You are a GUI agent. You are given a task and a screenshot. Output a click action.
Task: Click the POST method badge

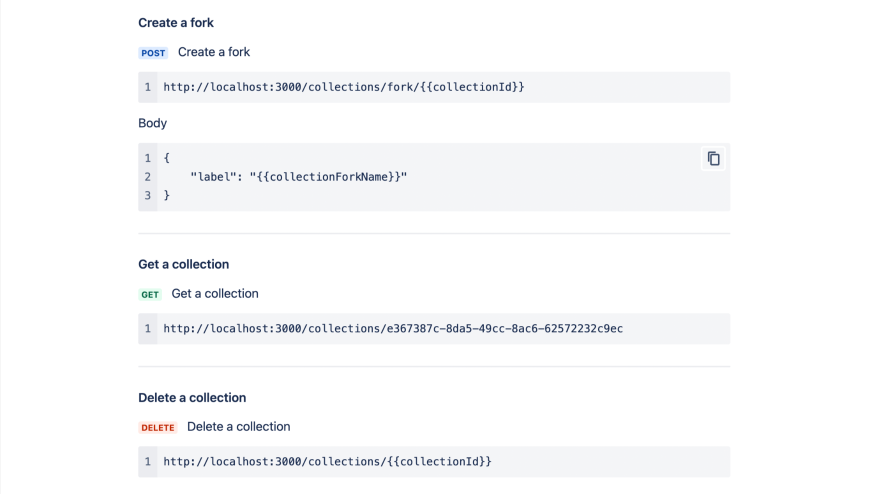click(x=153, y=53)
